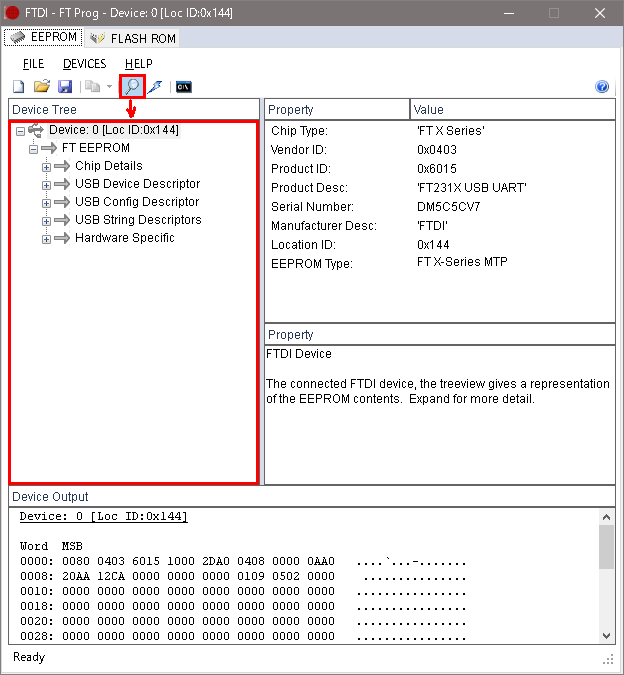Click the arrow icon beside Chip Details
The width and height of the screenshot is (624, 675).
pyautogui.click(x=62, y=166)
